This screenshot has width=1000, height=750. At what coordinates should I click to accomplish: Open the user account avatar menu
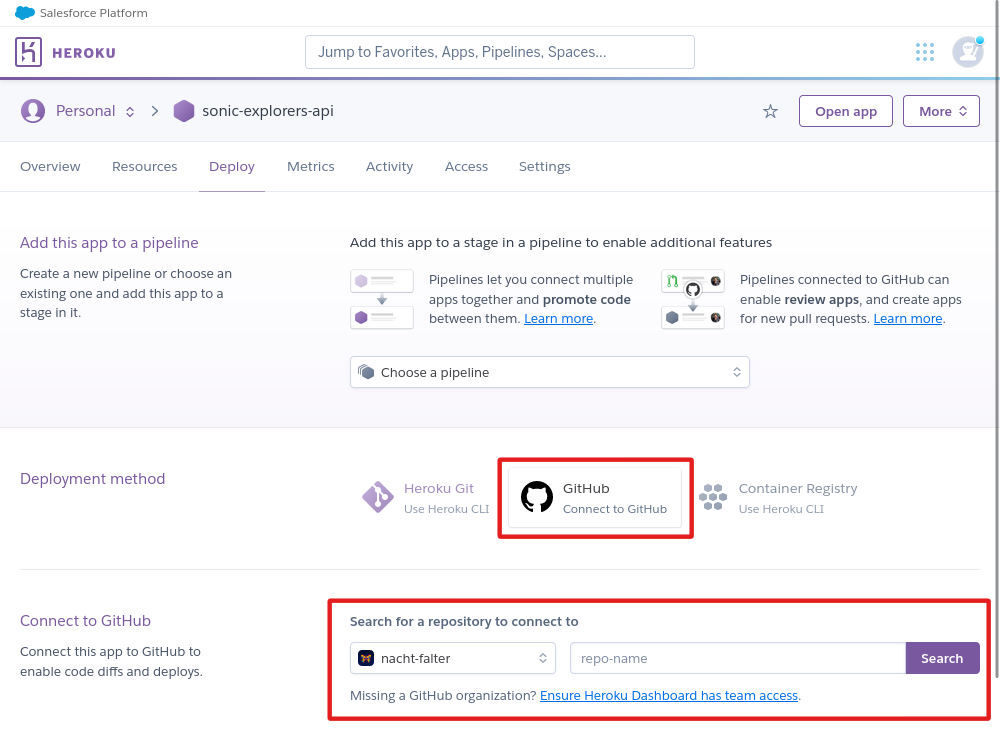point(967,52)
